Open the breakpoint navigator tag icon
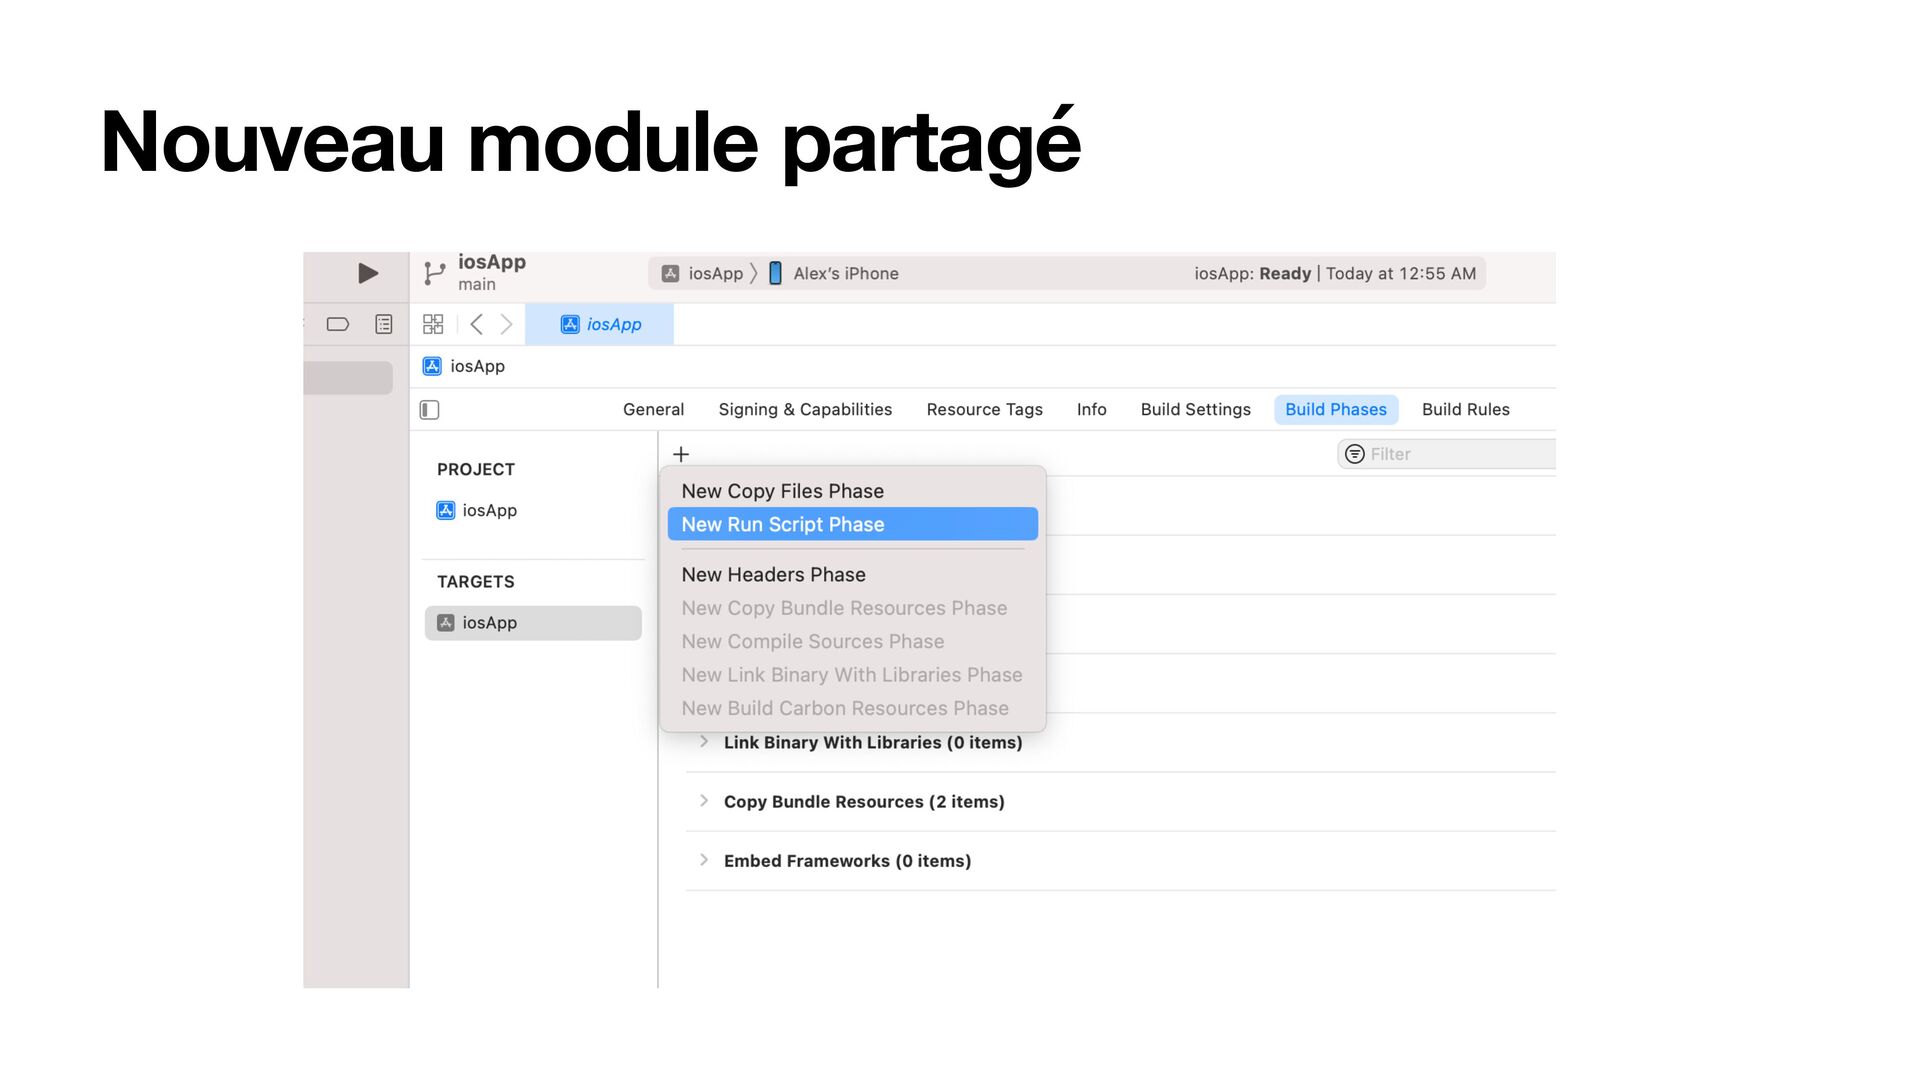Screen dimensions: 1920x1080 [338, 324]
